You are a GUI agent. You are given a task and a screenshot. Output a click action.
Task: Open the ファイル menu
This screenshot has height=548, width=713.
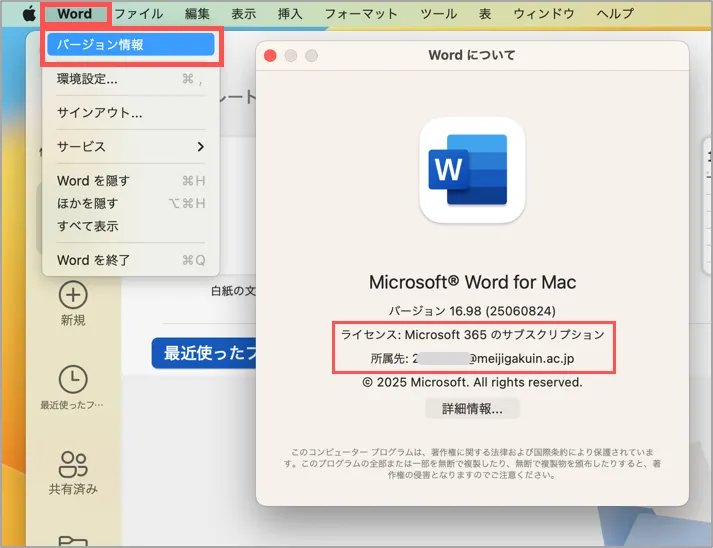coord(139,14)
